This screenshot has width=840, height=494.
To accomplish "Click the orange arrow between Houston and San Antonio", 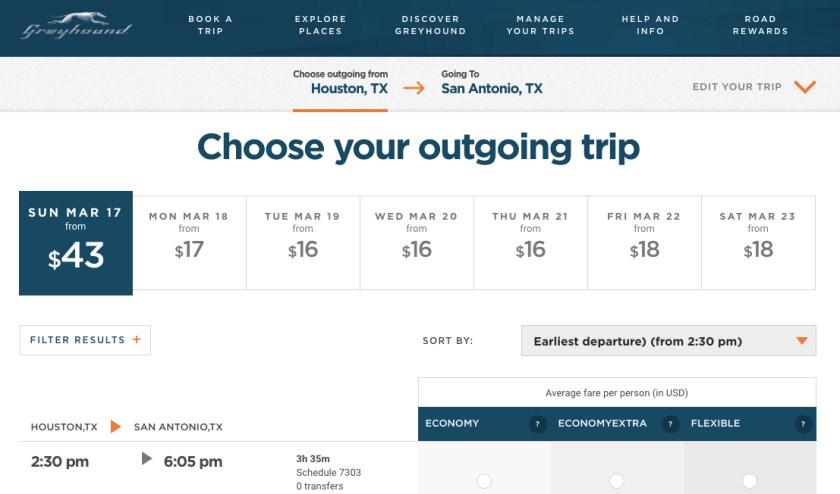I will pos(414,88).
